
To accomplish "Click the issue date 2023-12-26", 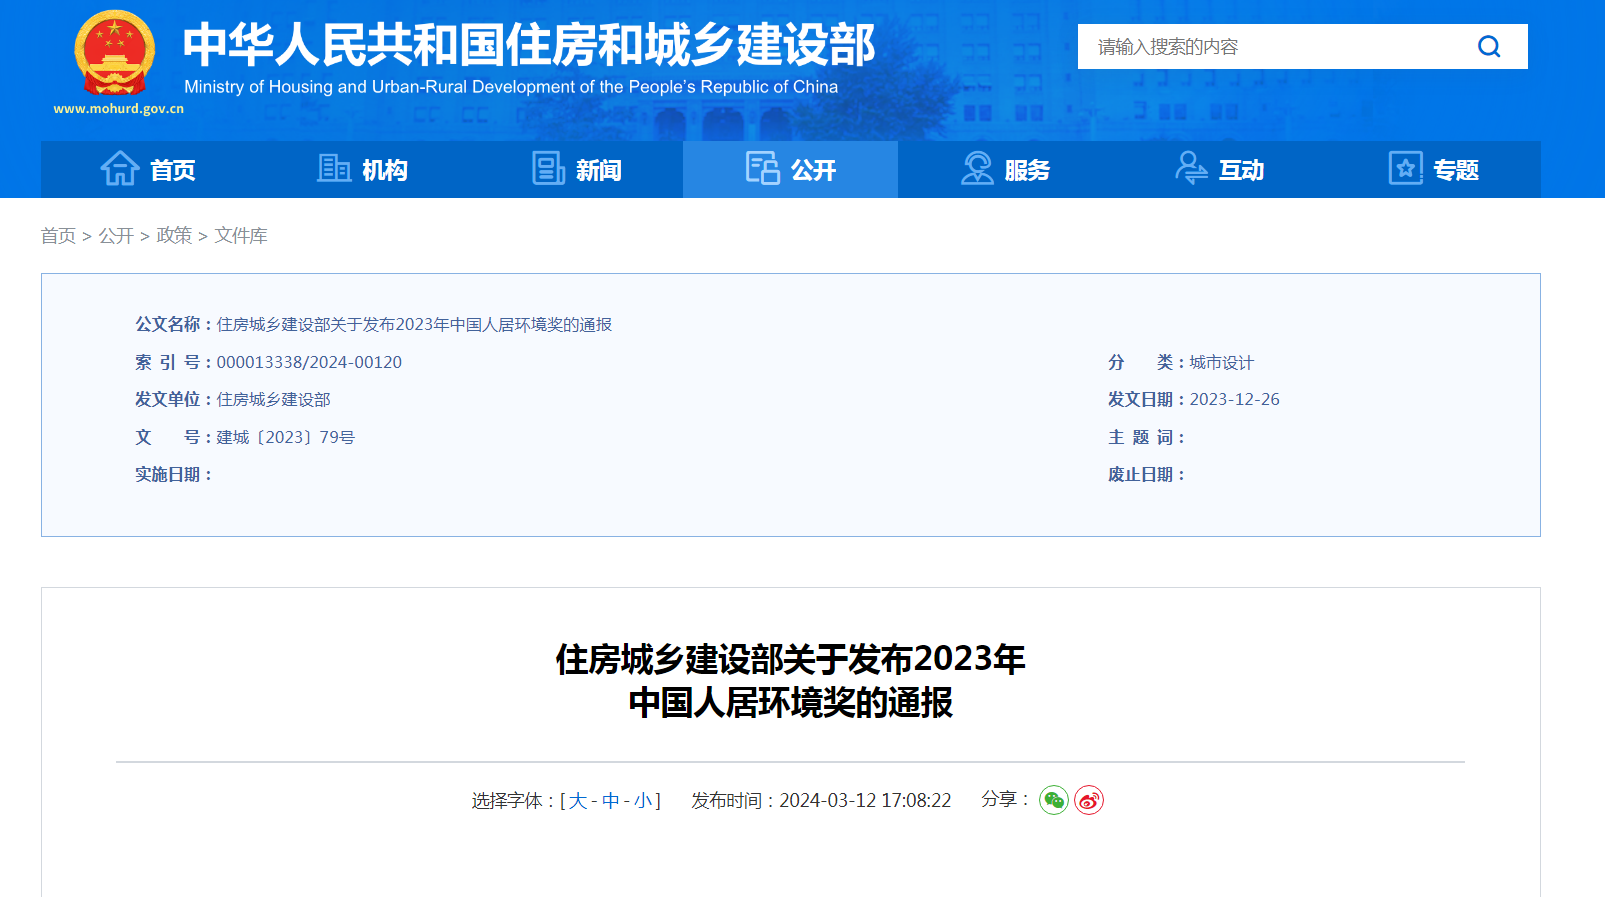I will pyautogui.click(x=1234, y=399).
